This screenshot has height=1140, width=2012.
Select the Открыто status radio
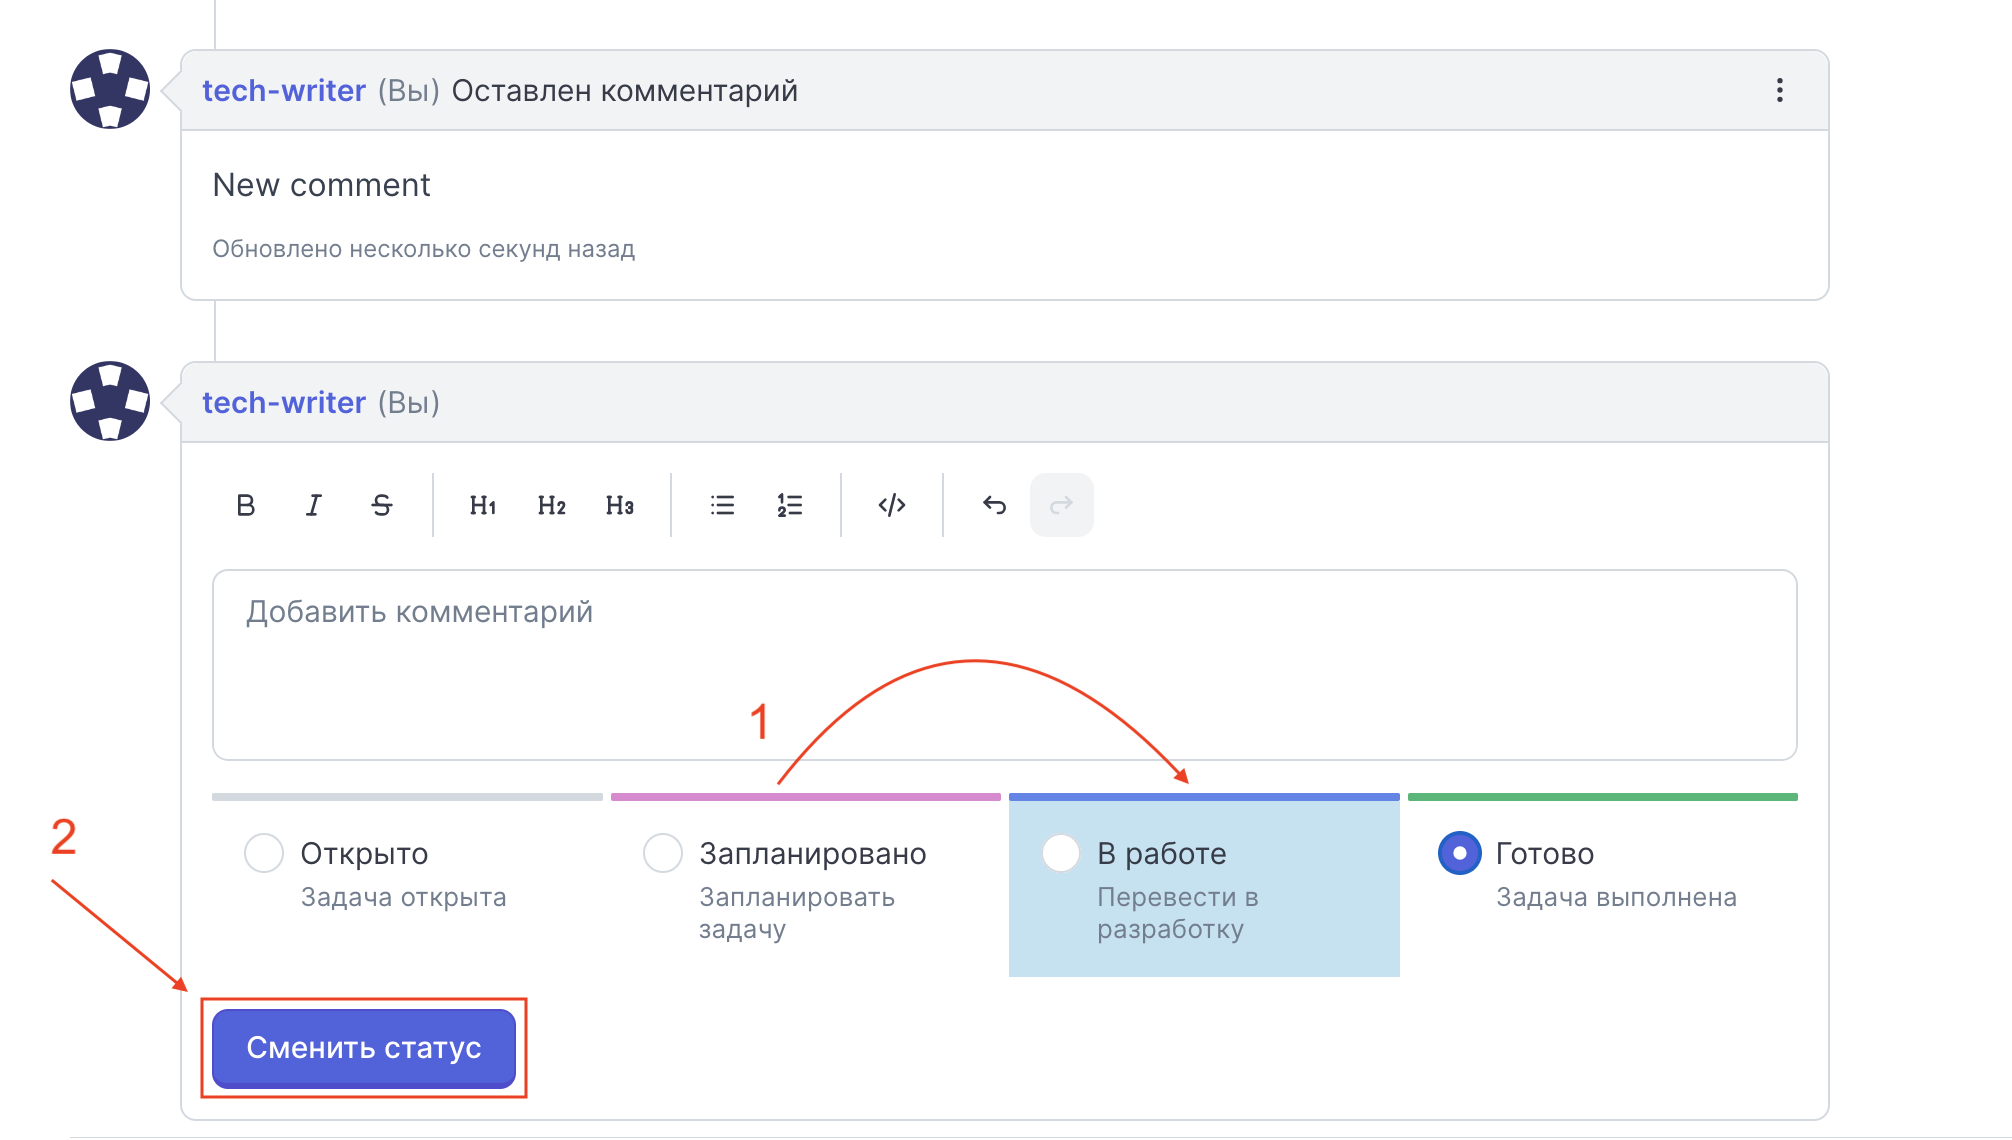pos(264,853)
